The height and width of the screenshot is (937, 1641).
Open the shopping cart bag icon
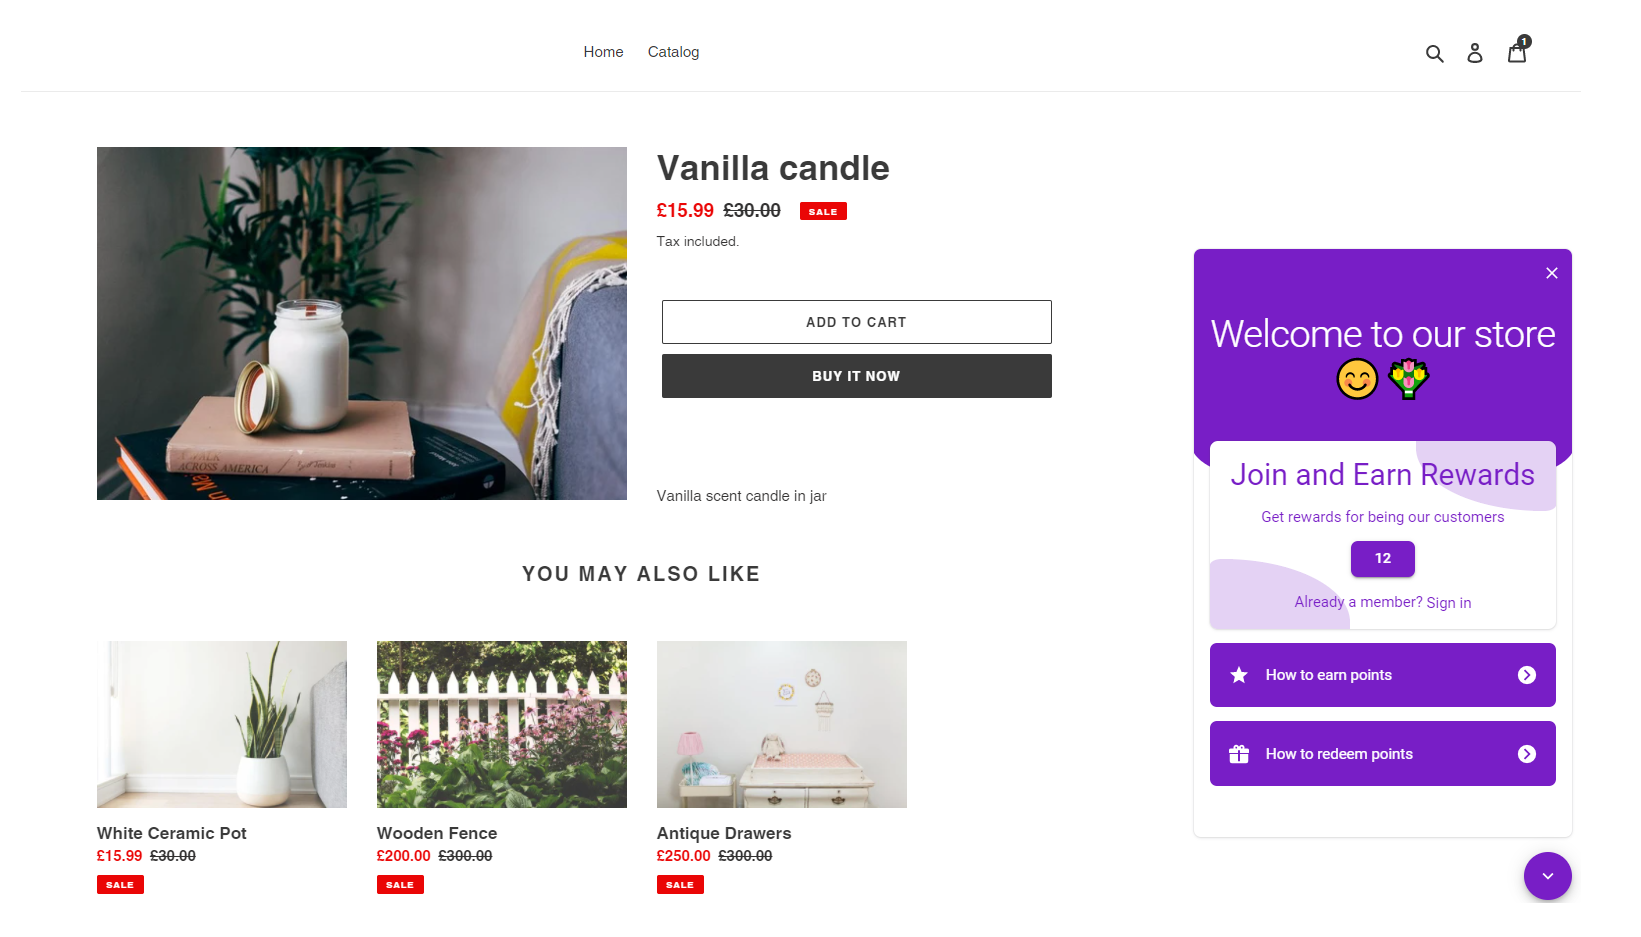click(x=1517, y=52)
